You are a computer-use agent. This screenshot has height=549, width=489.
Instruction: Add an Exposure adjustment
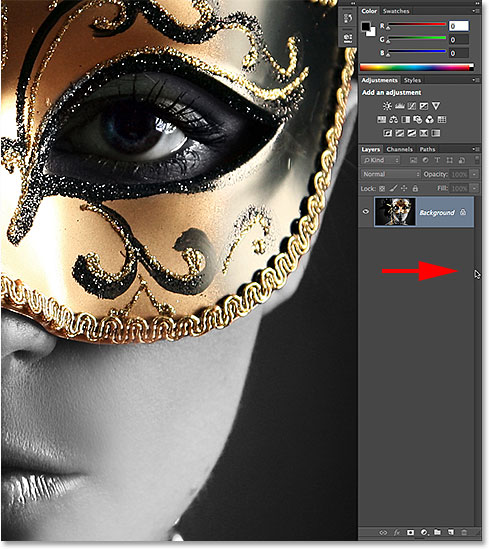(424, 106)
